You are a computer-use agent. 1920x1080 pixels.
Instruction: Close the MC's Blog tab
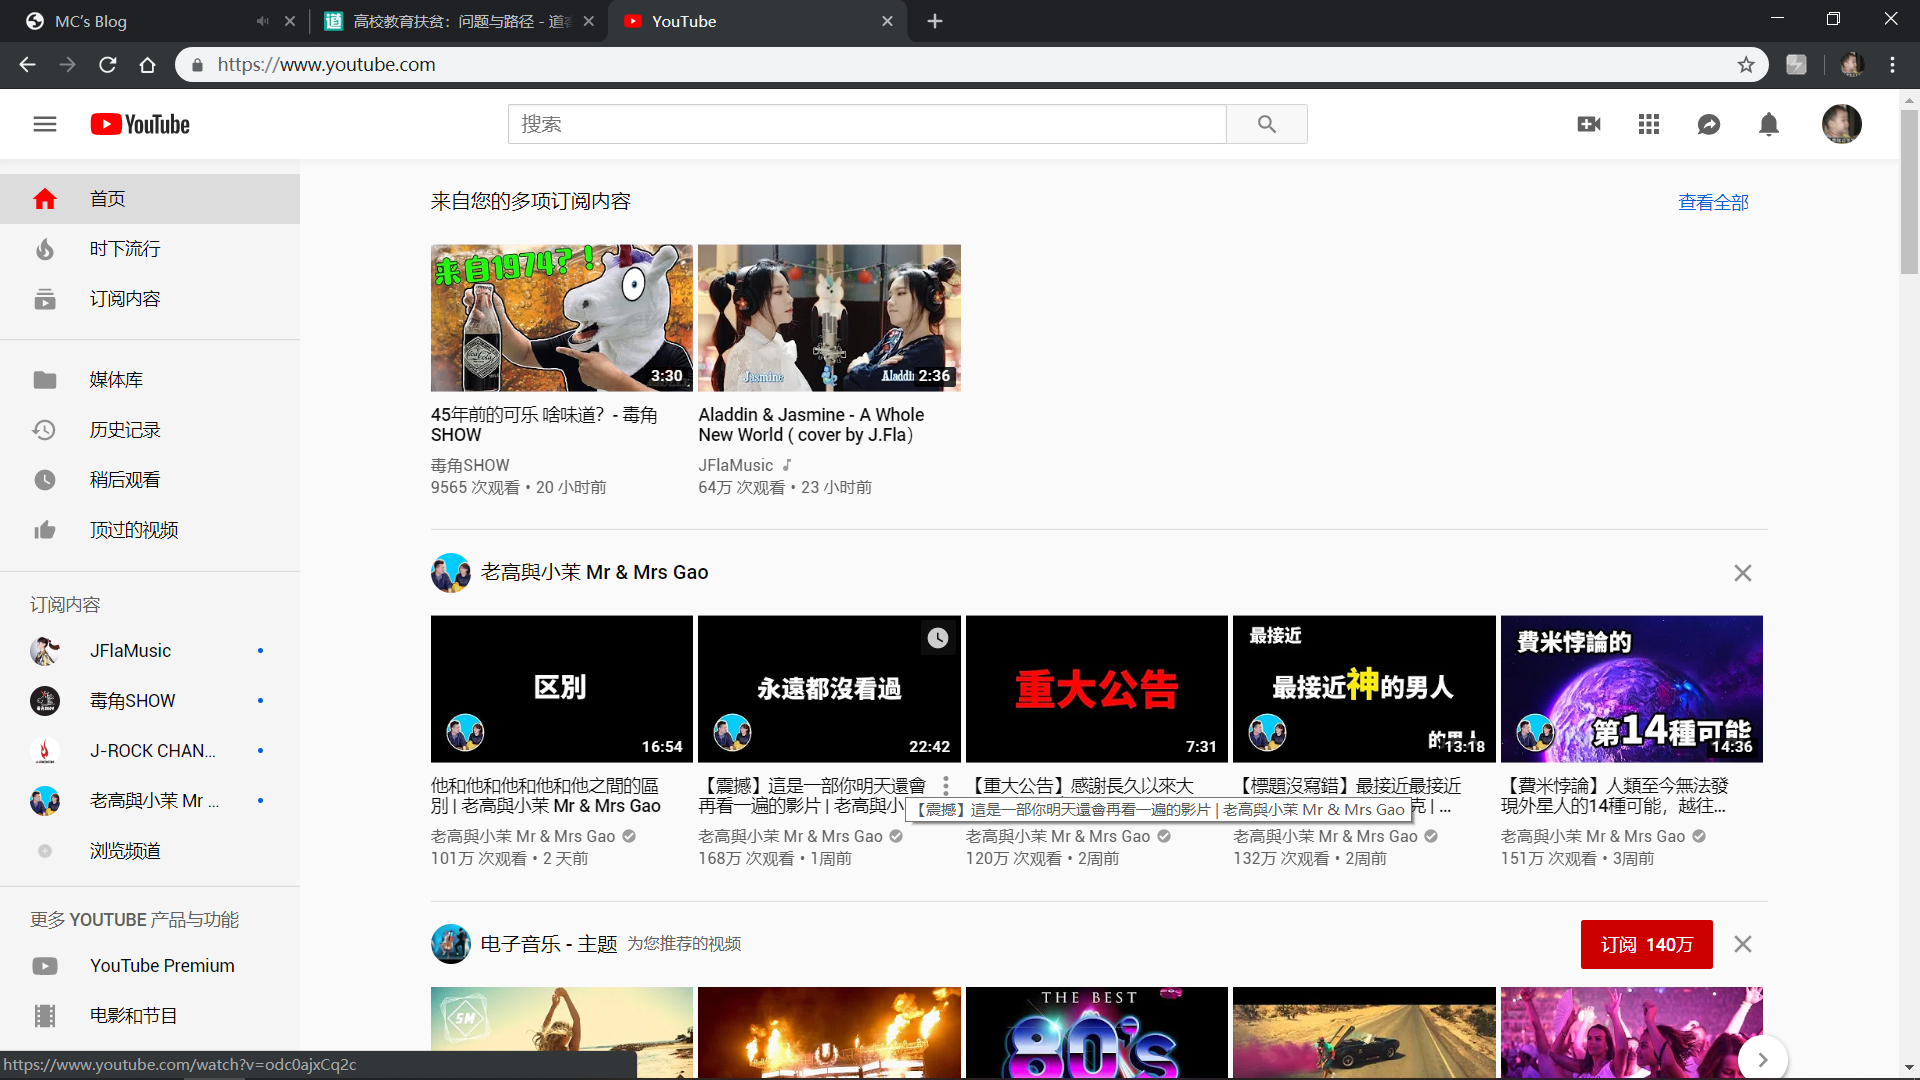point(290,21)
